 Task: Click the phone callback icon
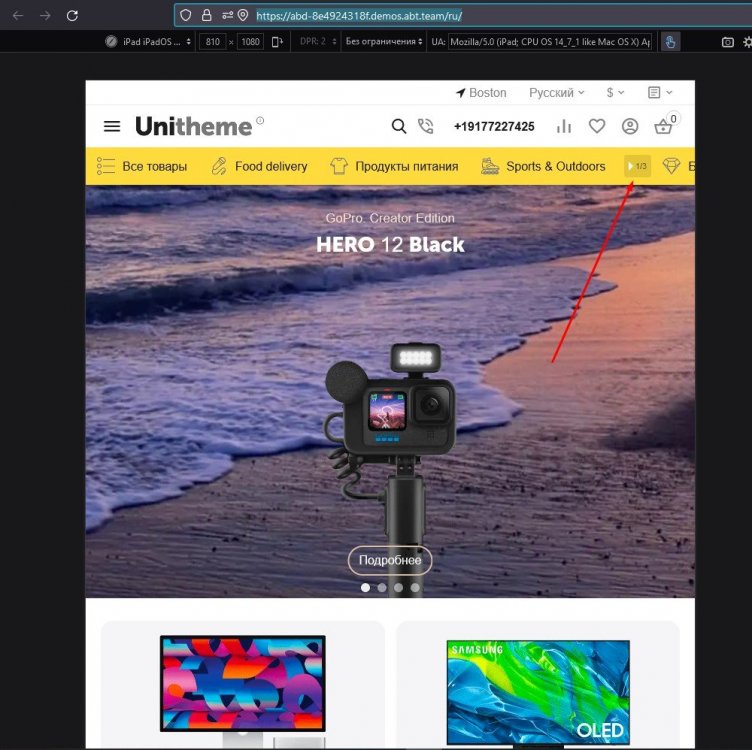pos(425,126)
